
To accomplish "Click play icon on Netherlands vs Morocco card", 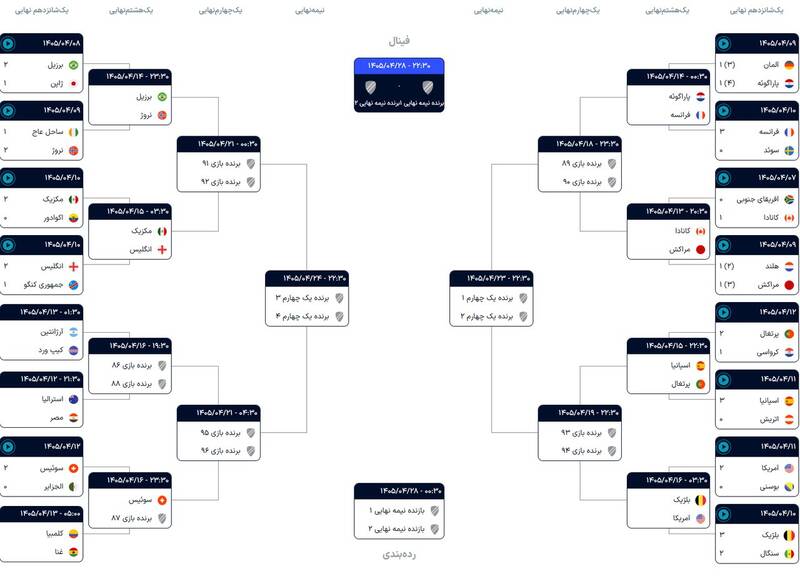I will click(x=723, y=245).
